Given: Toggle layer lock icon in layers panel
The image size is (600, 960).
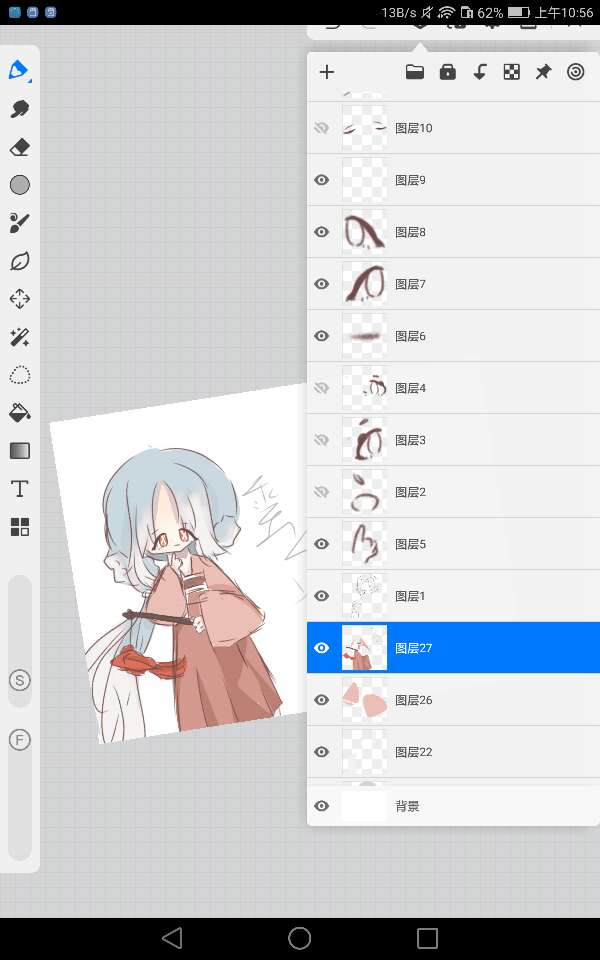Looking at the screenshot, I should (x=447, y=72).
